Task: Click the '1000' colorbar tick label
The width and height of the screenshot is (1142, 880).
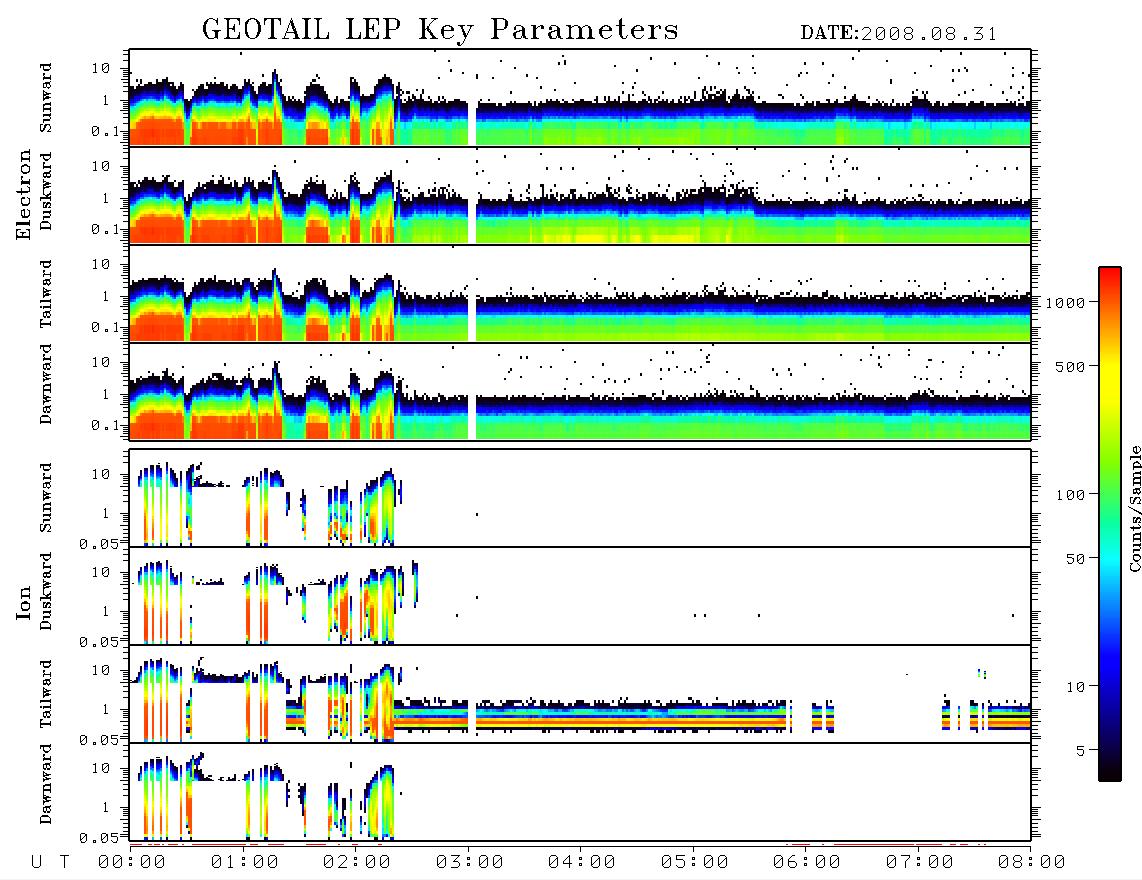Action: 1065,303
